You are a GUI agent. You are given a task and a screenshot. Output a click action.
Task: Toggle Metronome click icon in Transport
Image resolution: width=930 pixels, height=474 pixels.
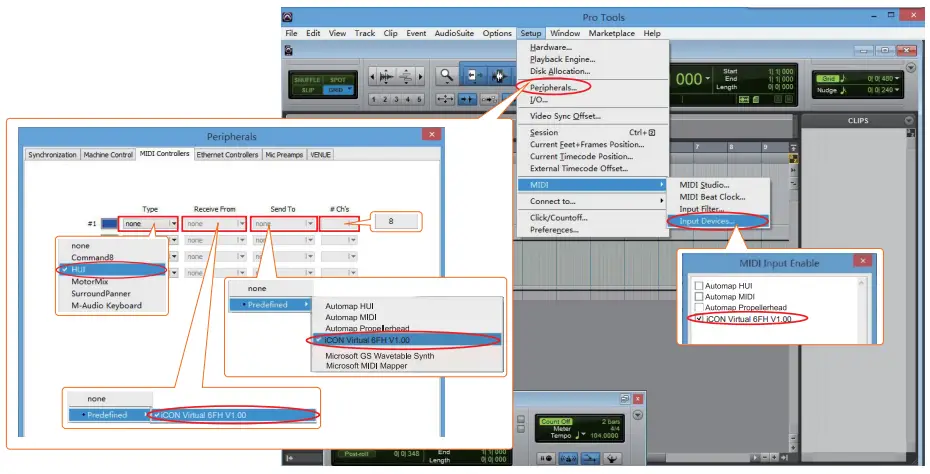click(568, 458)
